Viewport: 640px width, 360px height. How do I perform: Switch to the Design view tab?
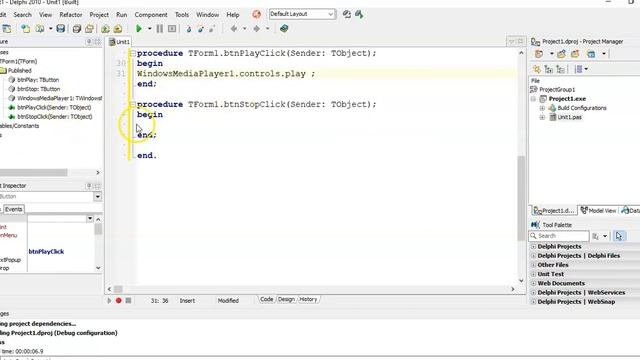click(x=286, y=300)
